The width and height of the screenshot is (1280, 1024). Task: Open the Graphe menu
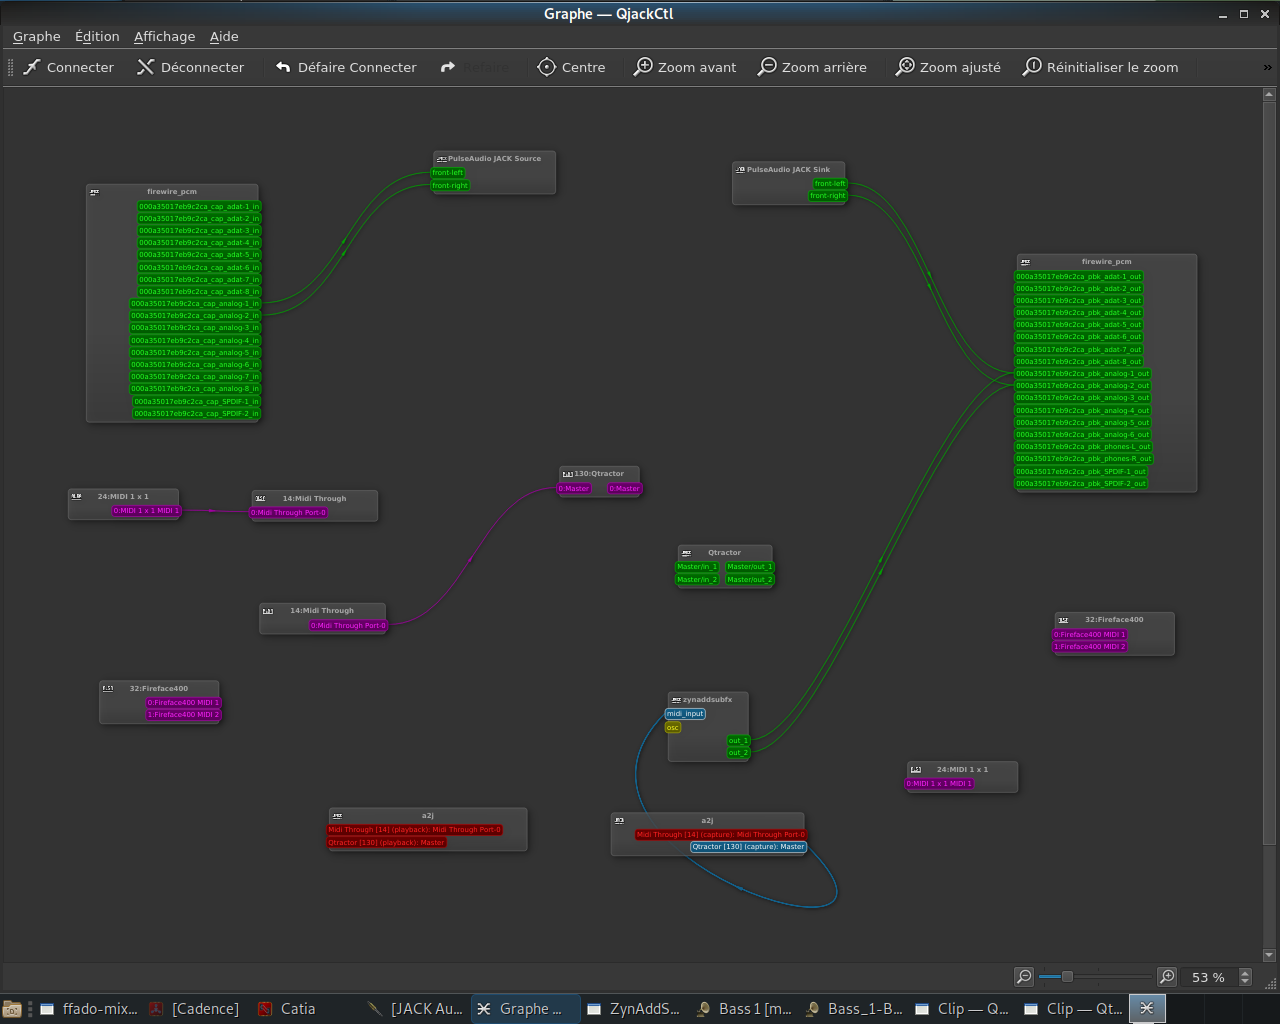[x=37, y=36]
